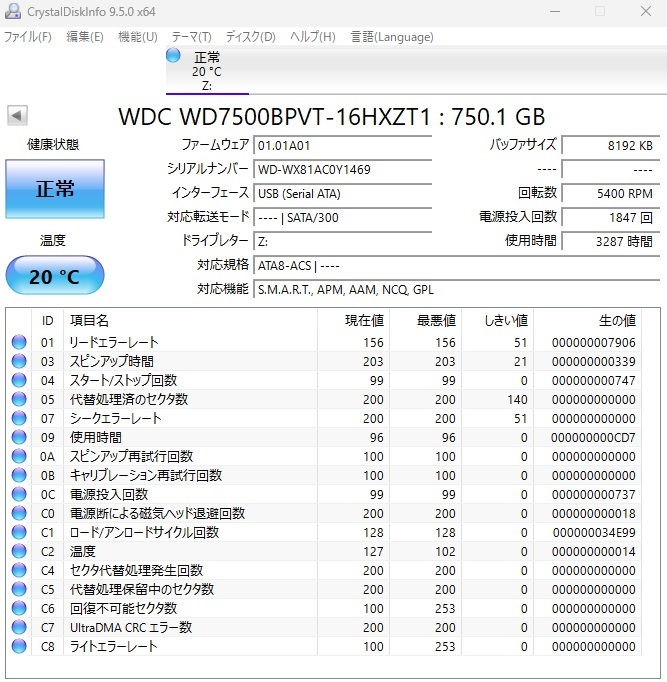
Task: Click the power on count field 1847 回
Action: click(611, 217)
